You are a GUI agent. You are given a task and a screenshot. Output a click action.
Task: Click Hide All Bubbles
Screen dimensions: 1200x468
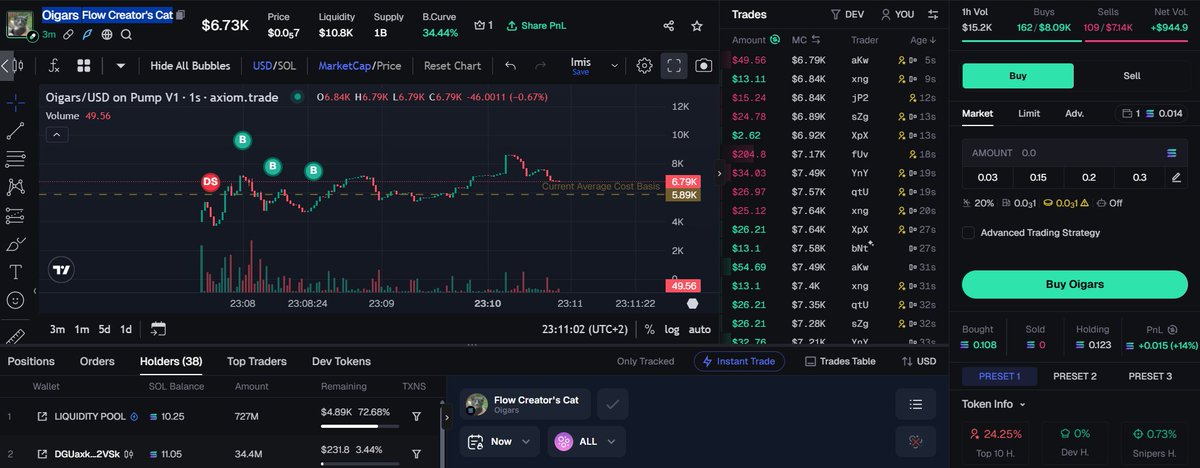[x=190, y=66]
